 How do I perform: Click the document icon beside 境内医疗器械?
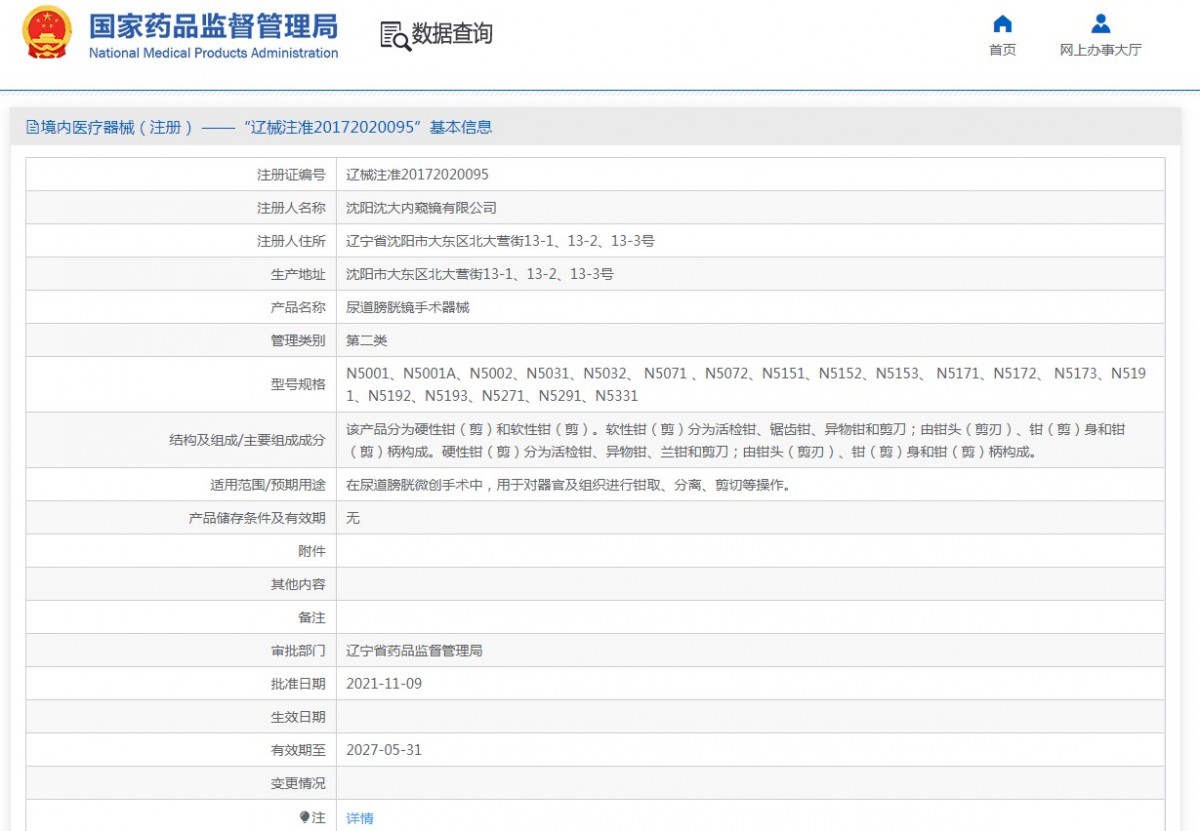(x=33, y=127)
